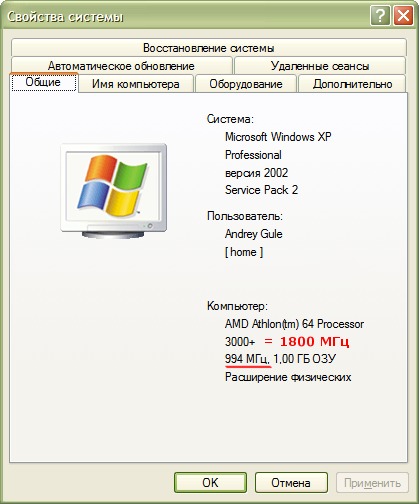Click the Применить button
Image resolution: width=419 pixels, height=504 pixels.
pyautogui.click(x=372, y=482)
